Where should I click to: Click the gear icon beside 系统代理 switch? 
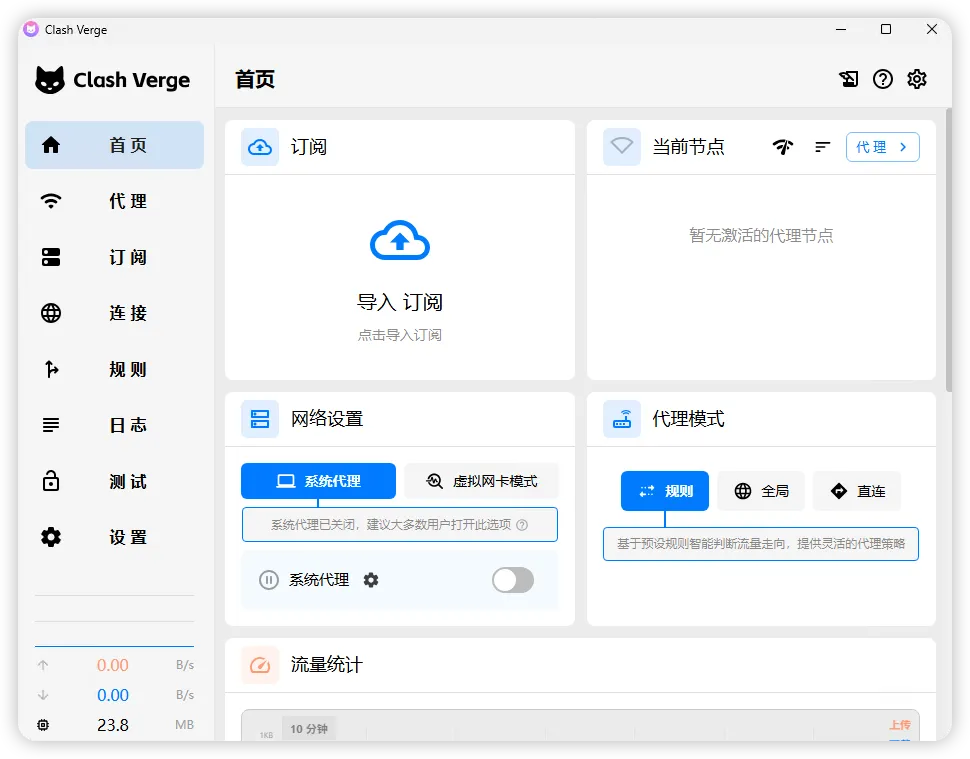(371, 580)
